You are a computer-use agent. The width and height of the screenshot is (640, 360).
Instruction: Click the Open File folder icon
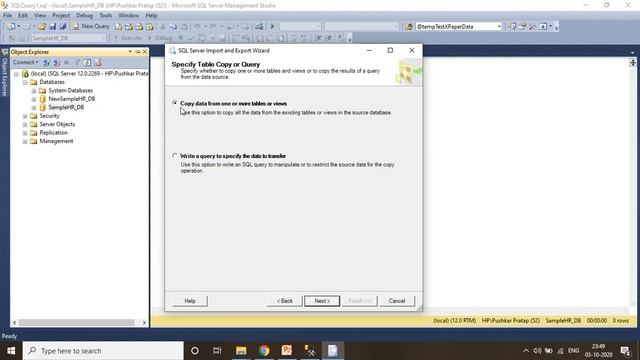(x=42, y=27)
